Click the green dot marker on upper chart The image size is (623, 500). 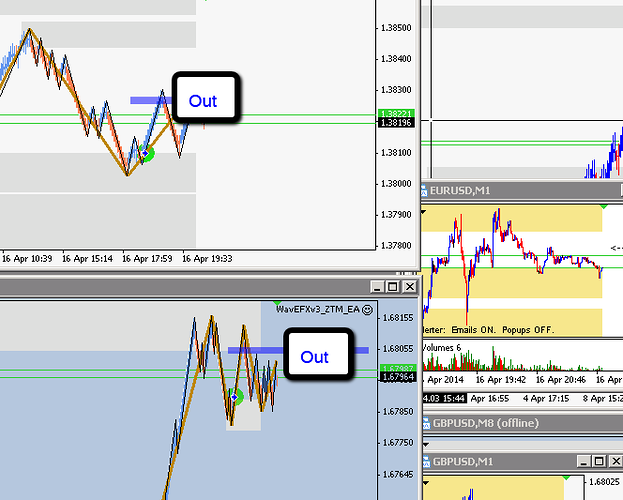click(147, 153)
